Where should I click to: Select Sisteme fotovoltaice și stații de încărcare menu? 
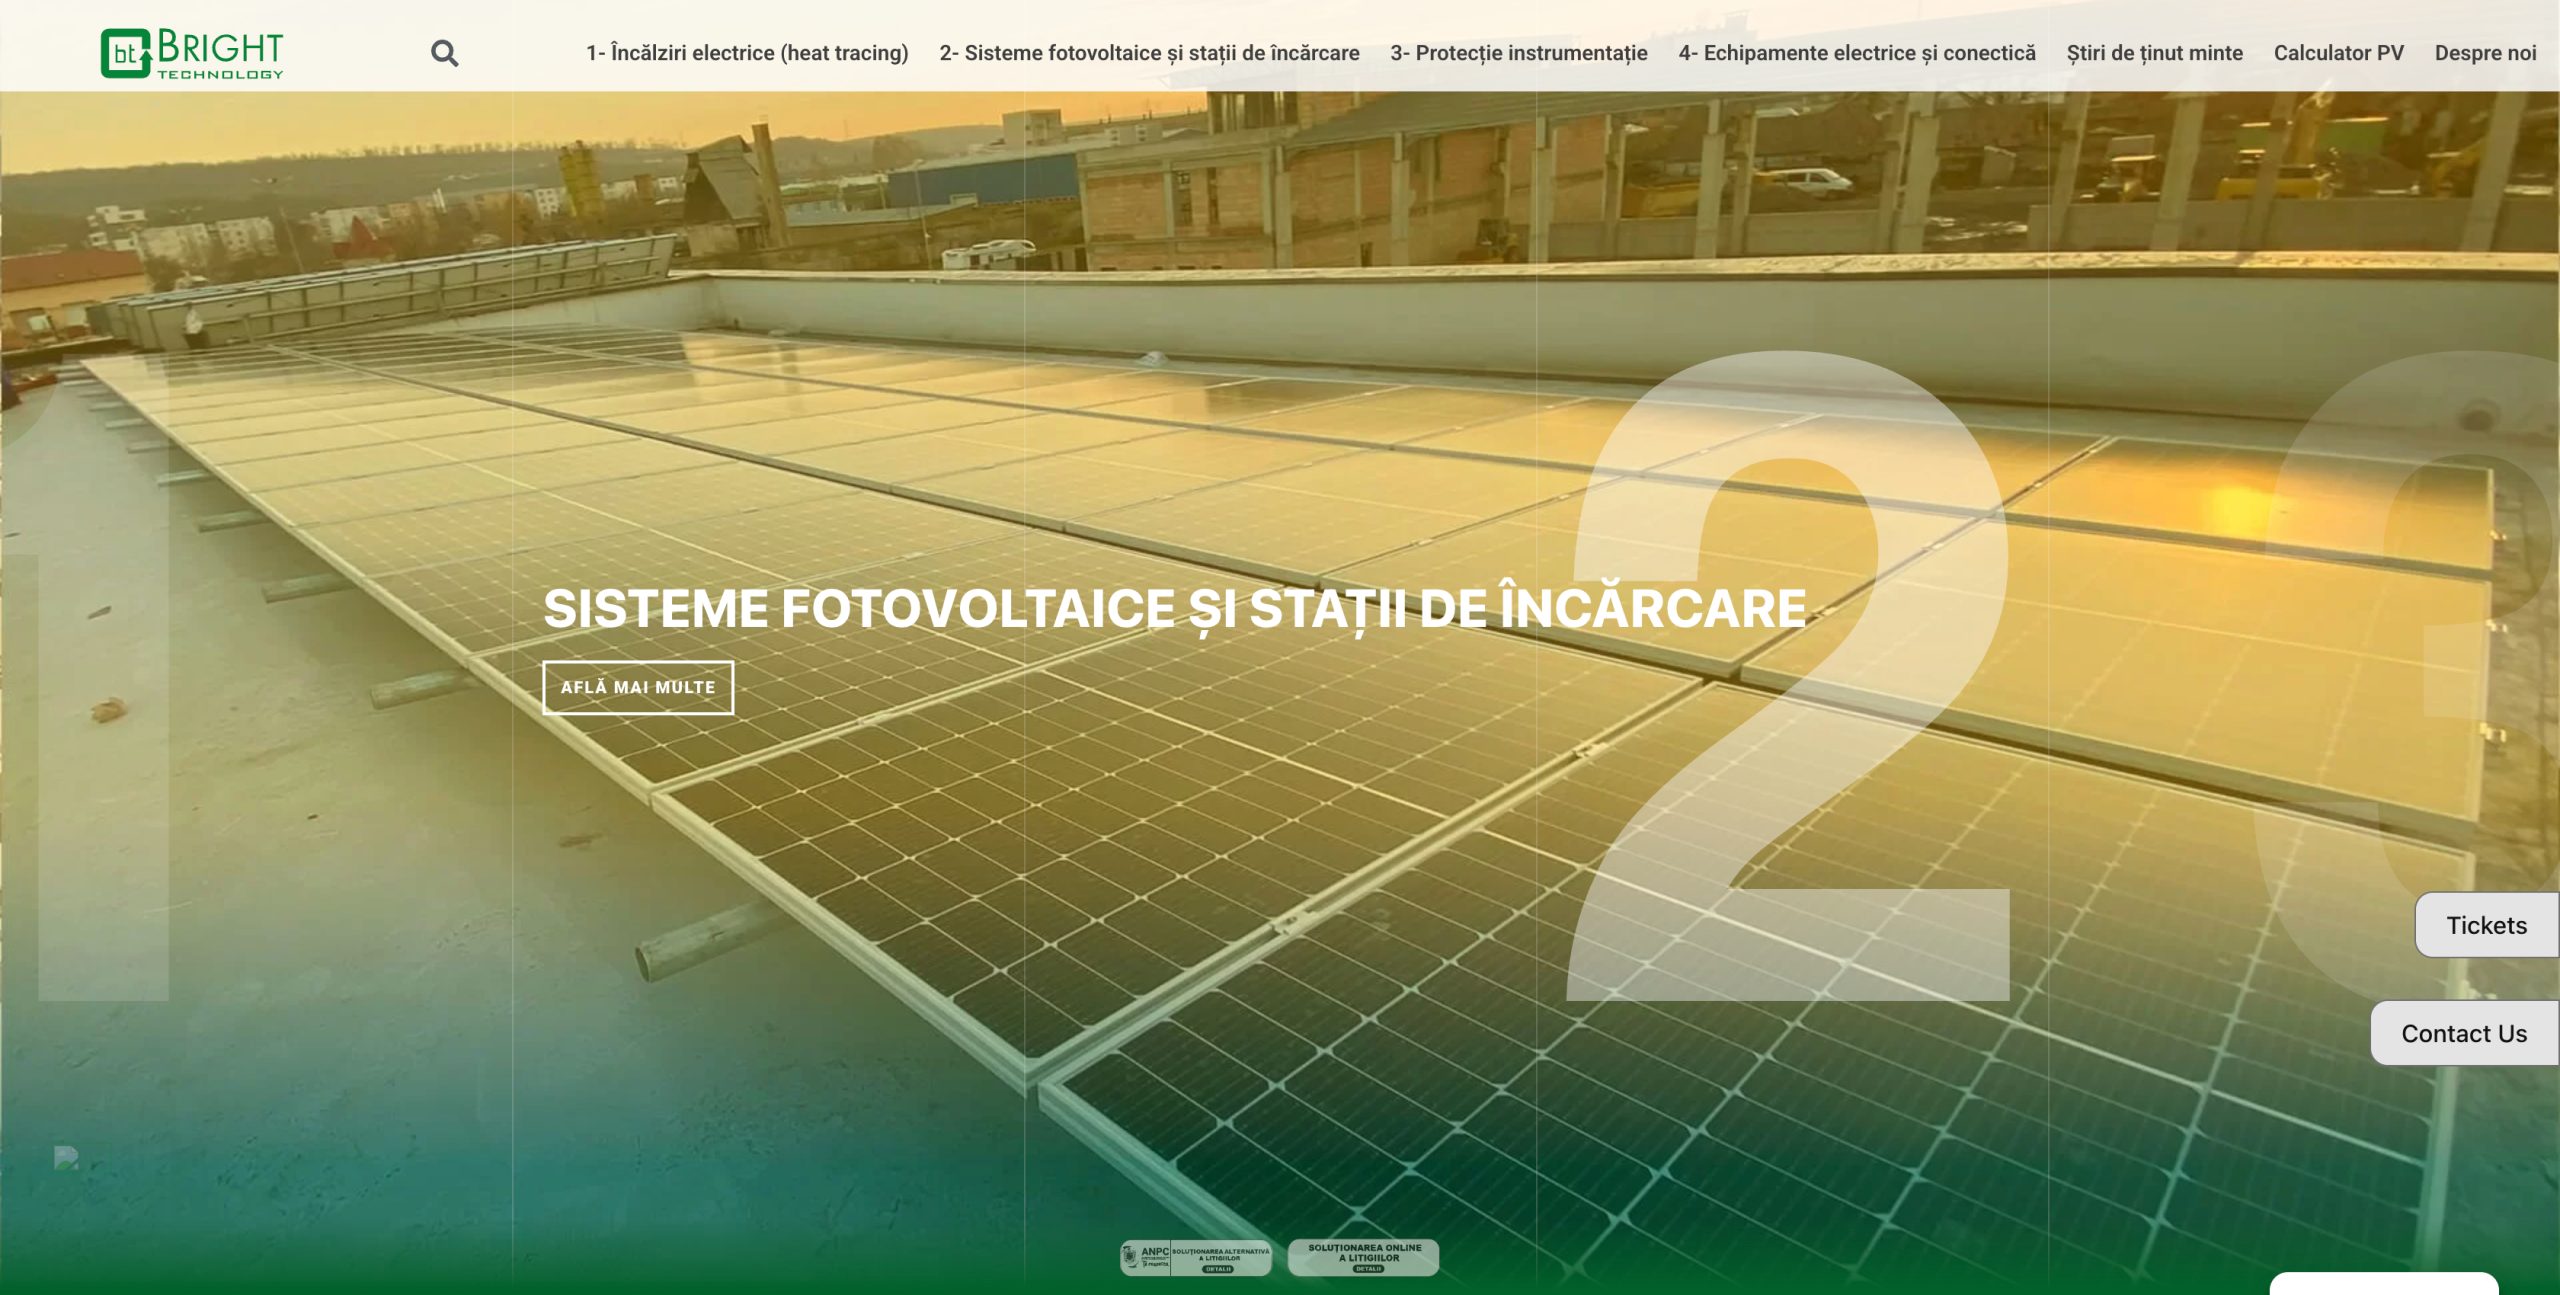(1149, 53)
